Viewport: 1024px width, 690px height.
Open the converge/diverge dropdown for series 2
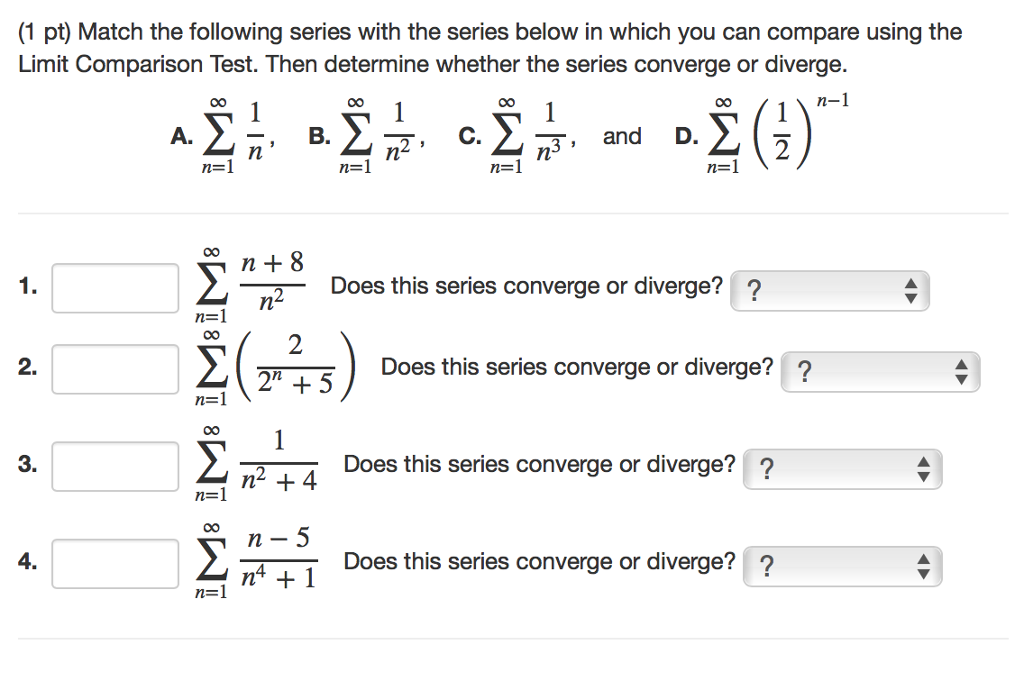[880, 371]
